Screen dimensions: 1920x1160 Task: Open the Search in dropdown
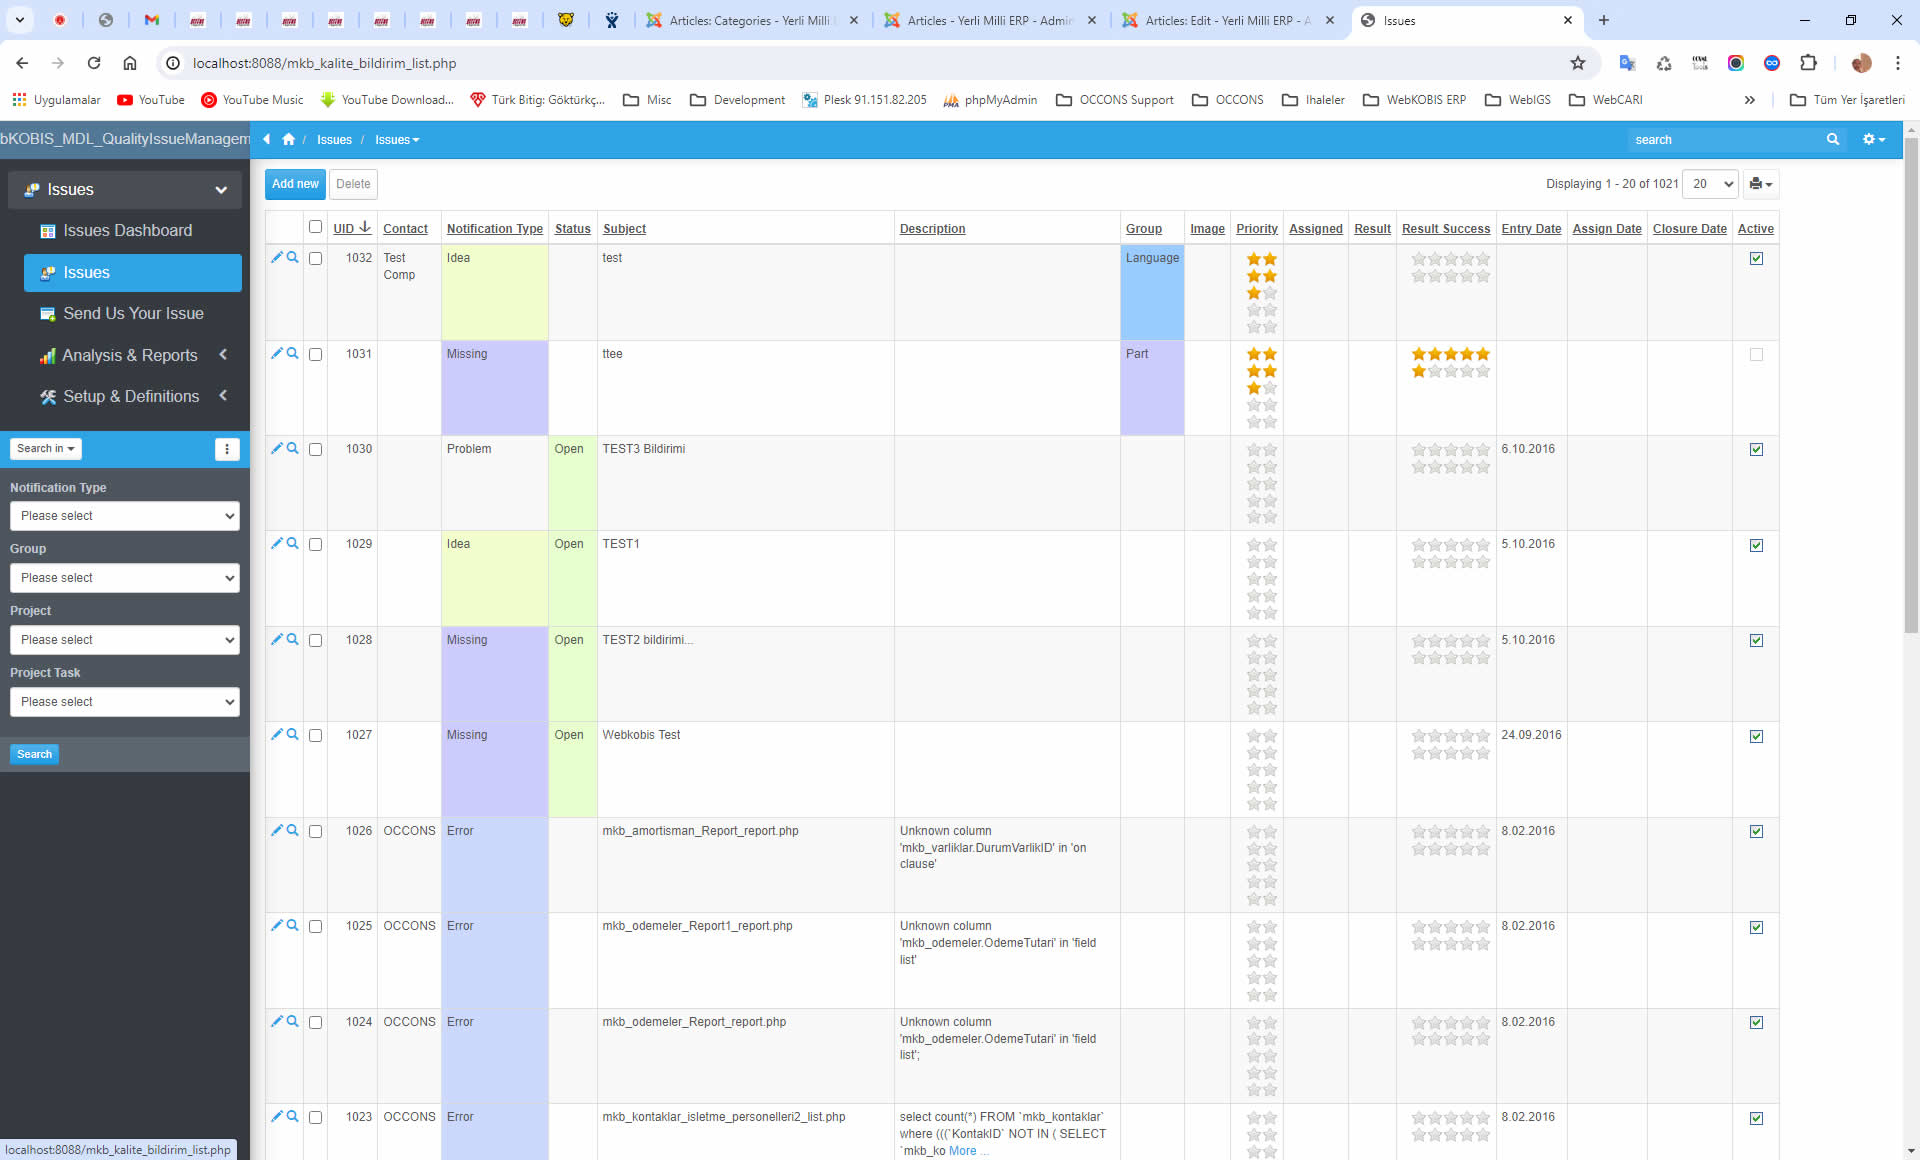pyautogui.click(x=46, y=449)
